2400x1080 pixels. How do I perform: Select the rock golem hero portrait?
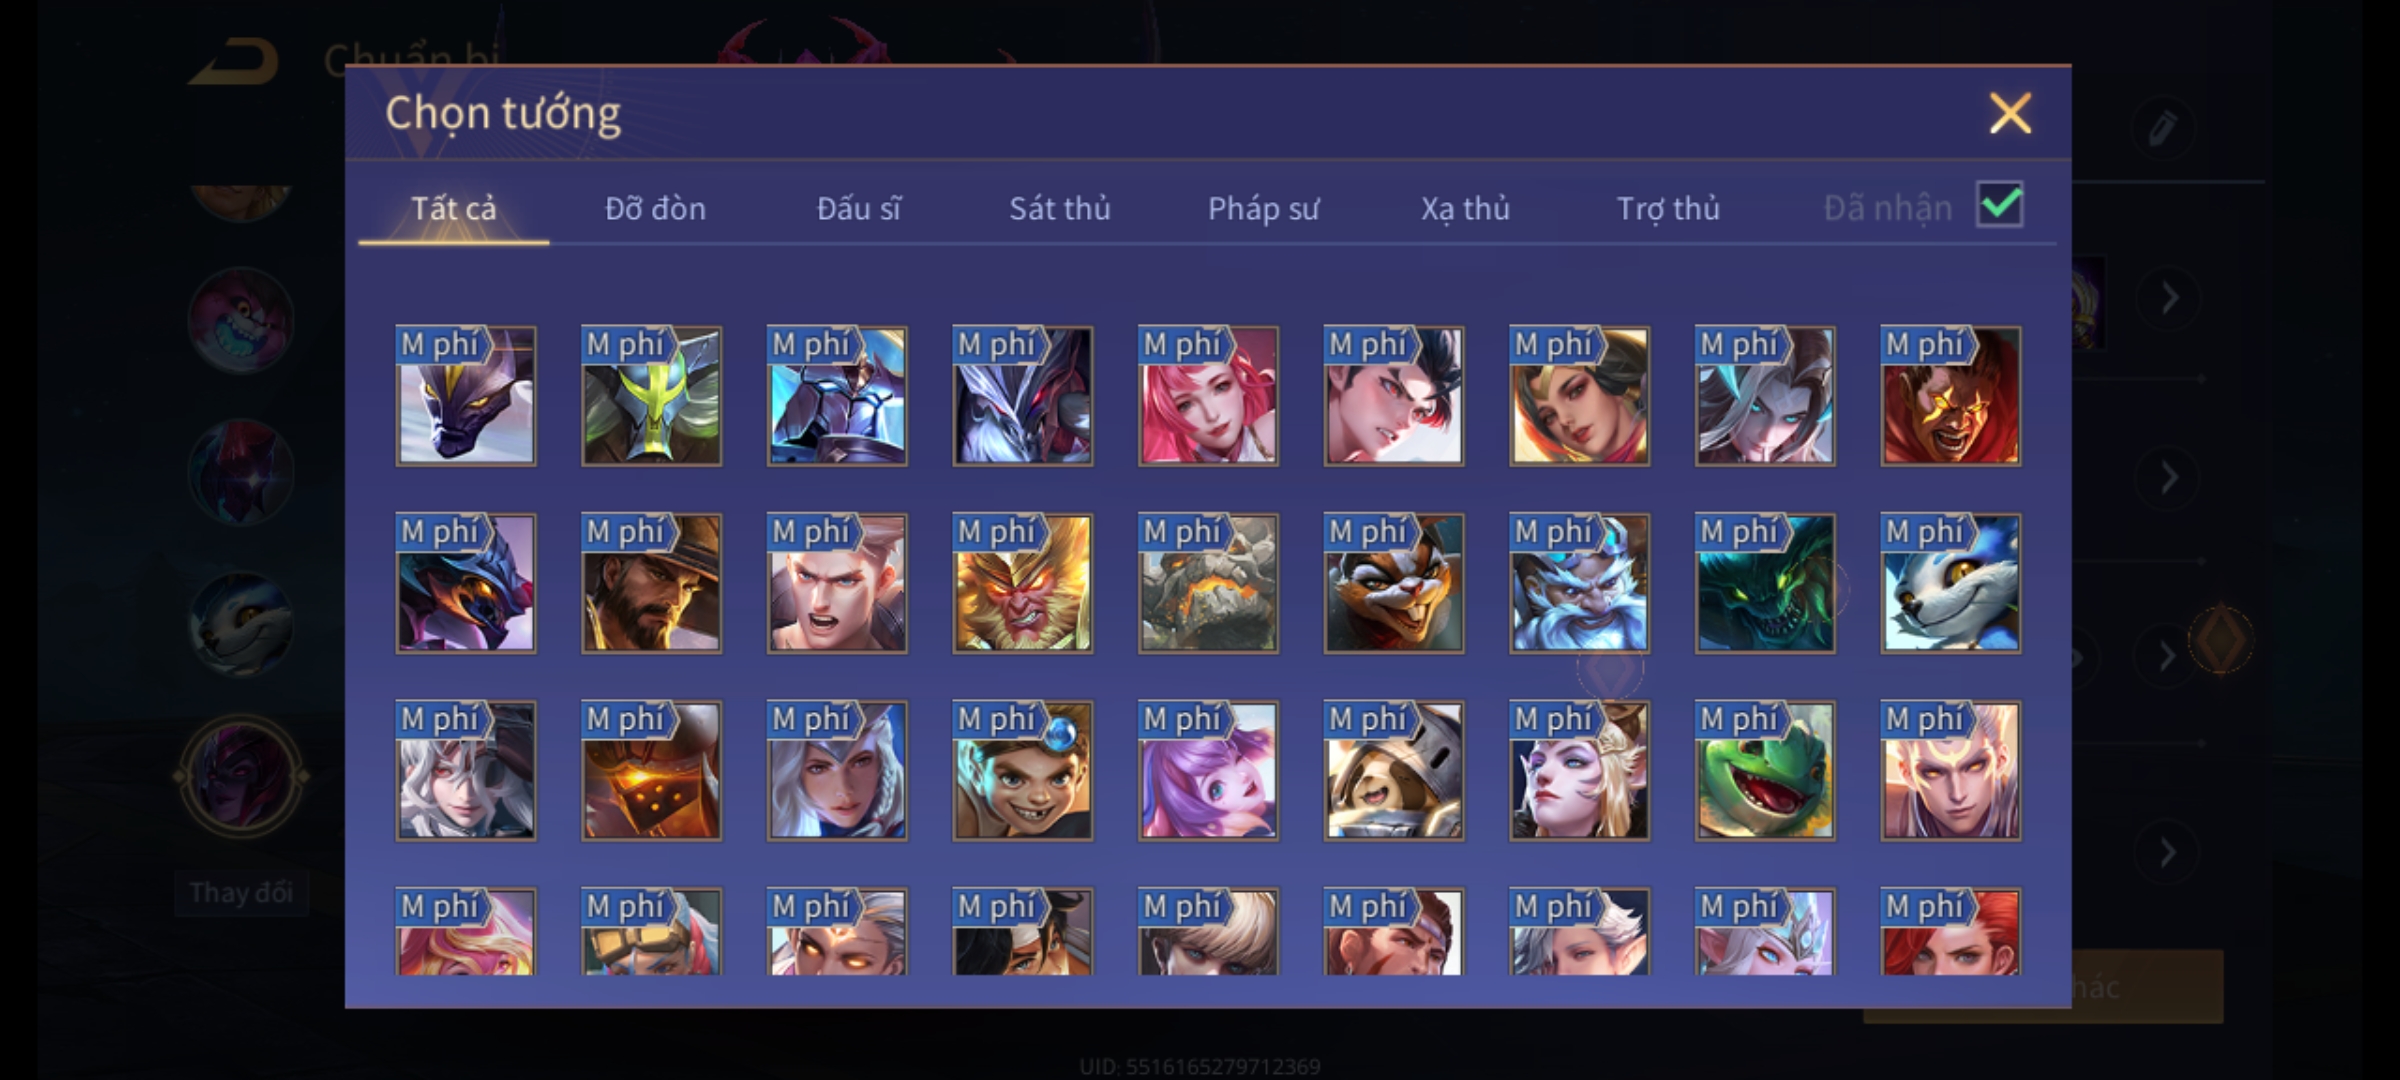[x=1208, y=583]
